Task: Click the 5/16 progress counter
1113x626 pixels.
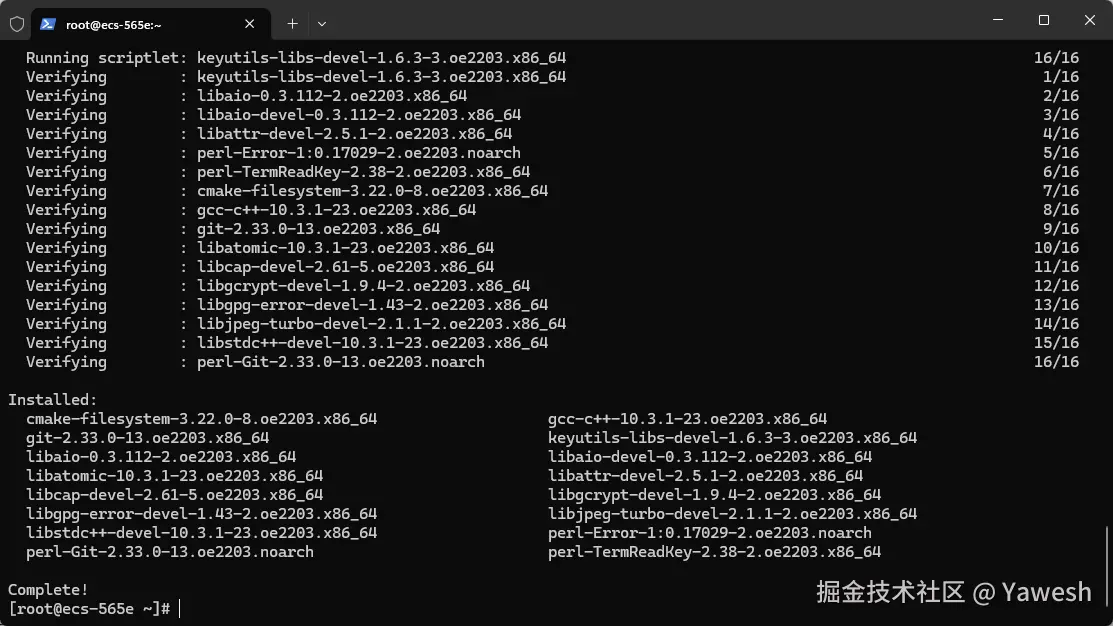Action: point(1060,153)
